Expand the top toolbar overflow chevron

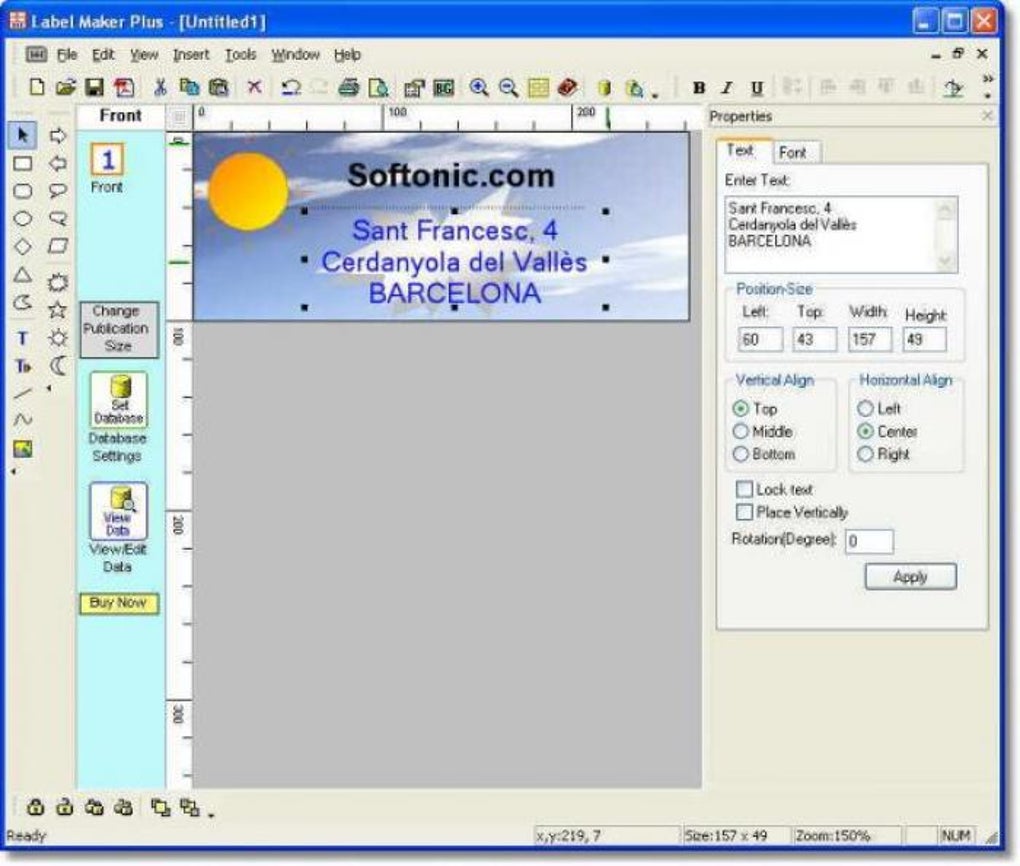988,79
